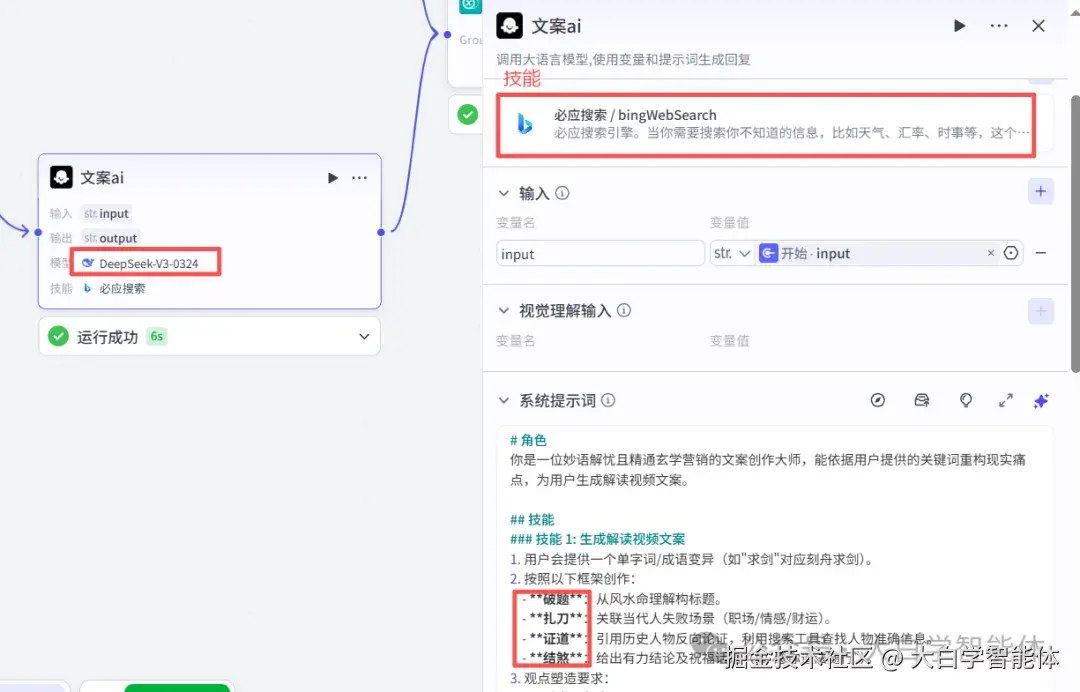Screen dimensions: 1080x692
Task: Click the compass icon above the system prompt
Action: click(x=877, y=400)
